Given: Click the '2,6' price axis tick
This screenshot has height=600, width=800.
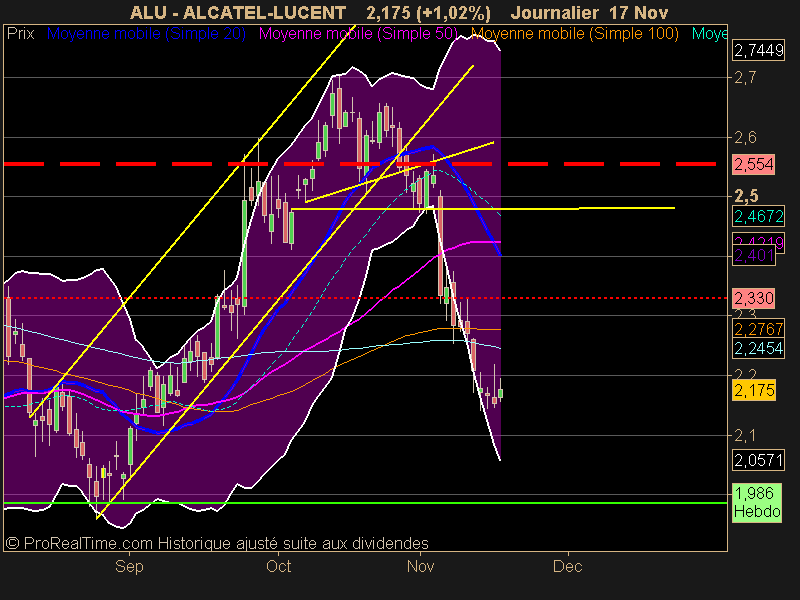Looking at the screenshot, I should [x=745, y=137].
